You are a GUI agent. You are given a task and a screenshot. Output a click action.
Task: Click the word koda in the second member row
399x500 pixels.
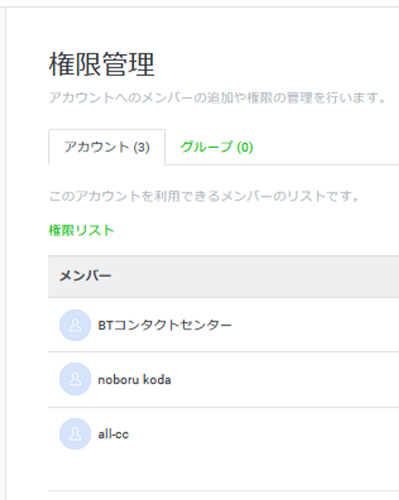[157, 380]
